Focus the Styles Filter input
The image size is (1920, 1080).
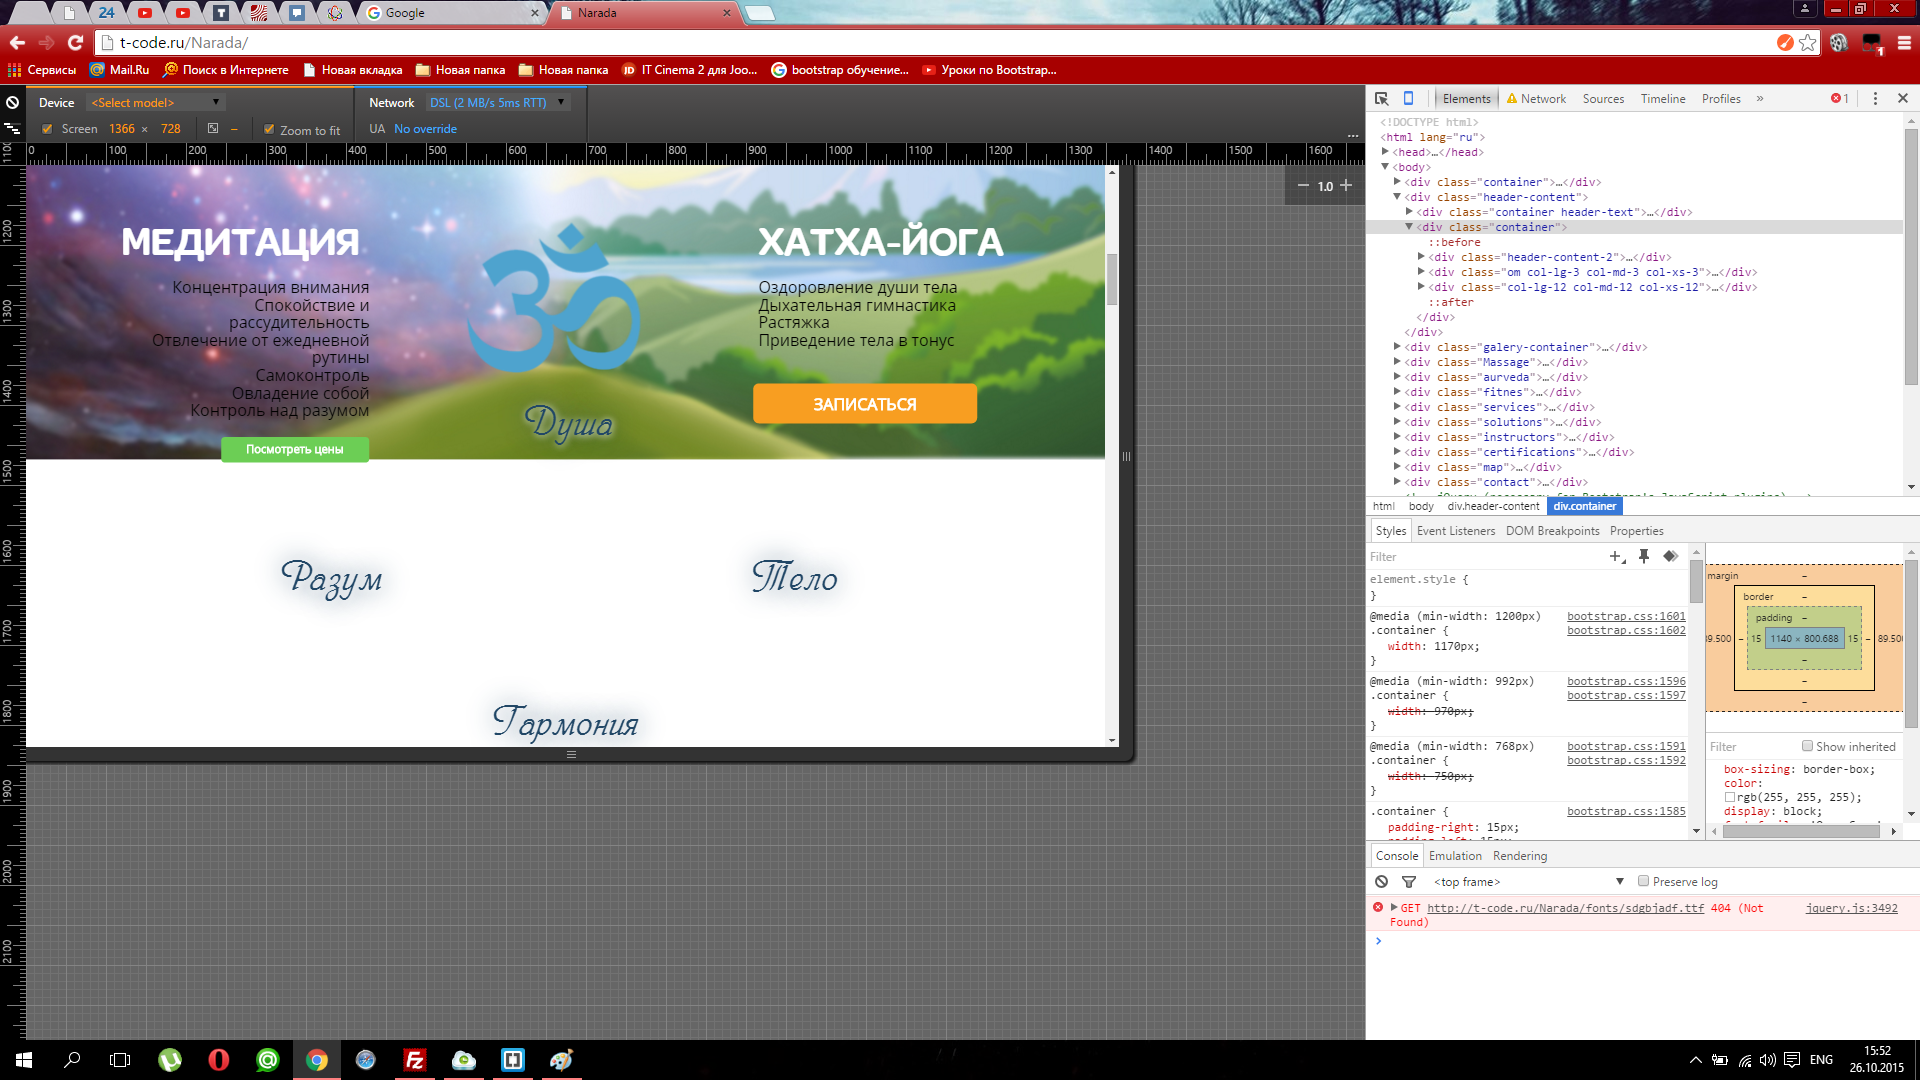(x=1485, y=557)
